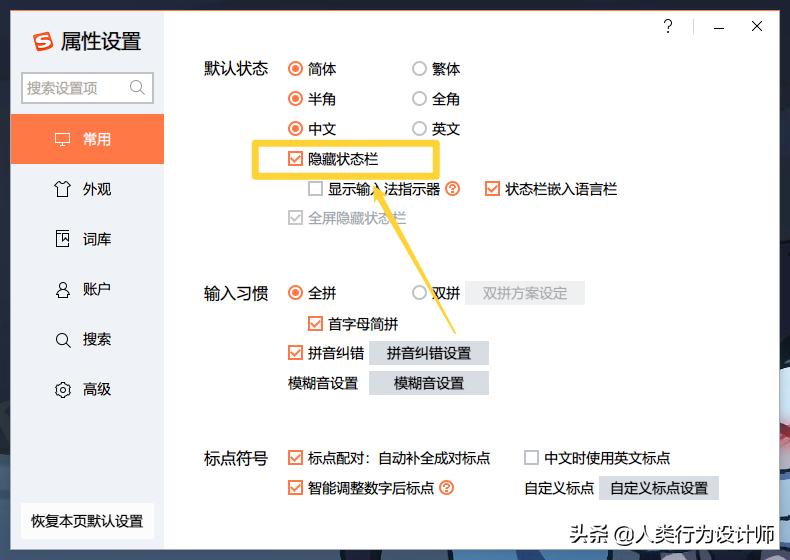Toggle 智能调整数字后标点 checkbox
The image size is (790, 560).
click(295, 488)
